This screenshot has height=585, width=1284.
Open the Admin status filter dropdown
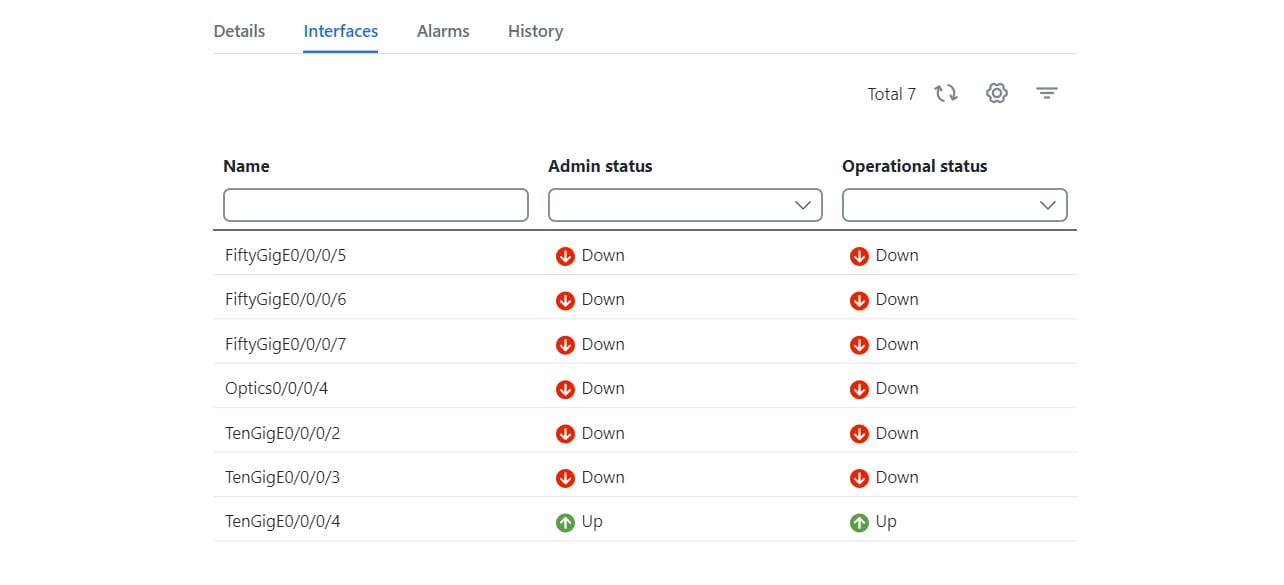[x=685, y=205]
